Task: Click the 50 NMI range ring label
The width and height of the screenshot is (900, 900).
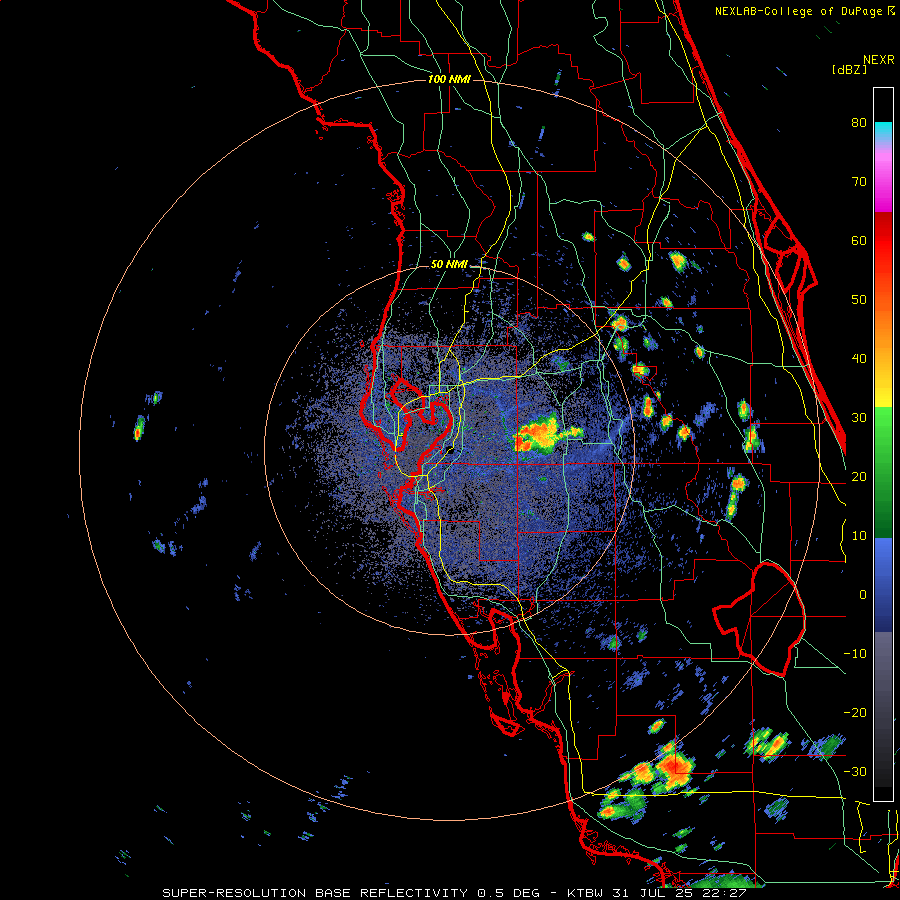Action: point(449,265)
